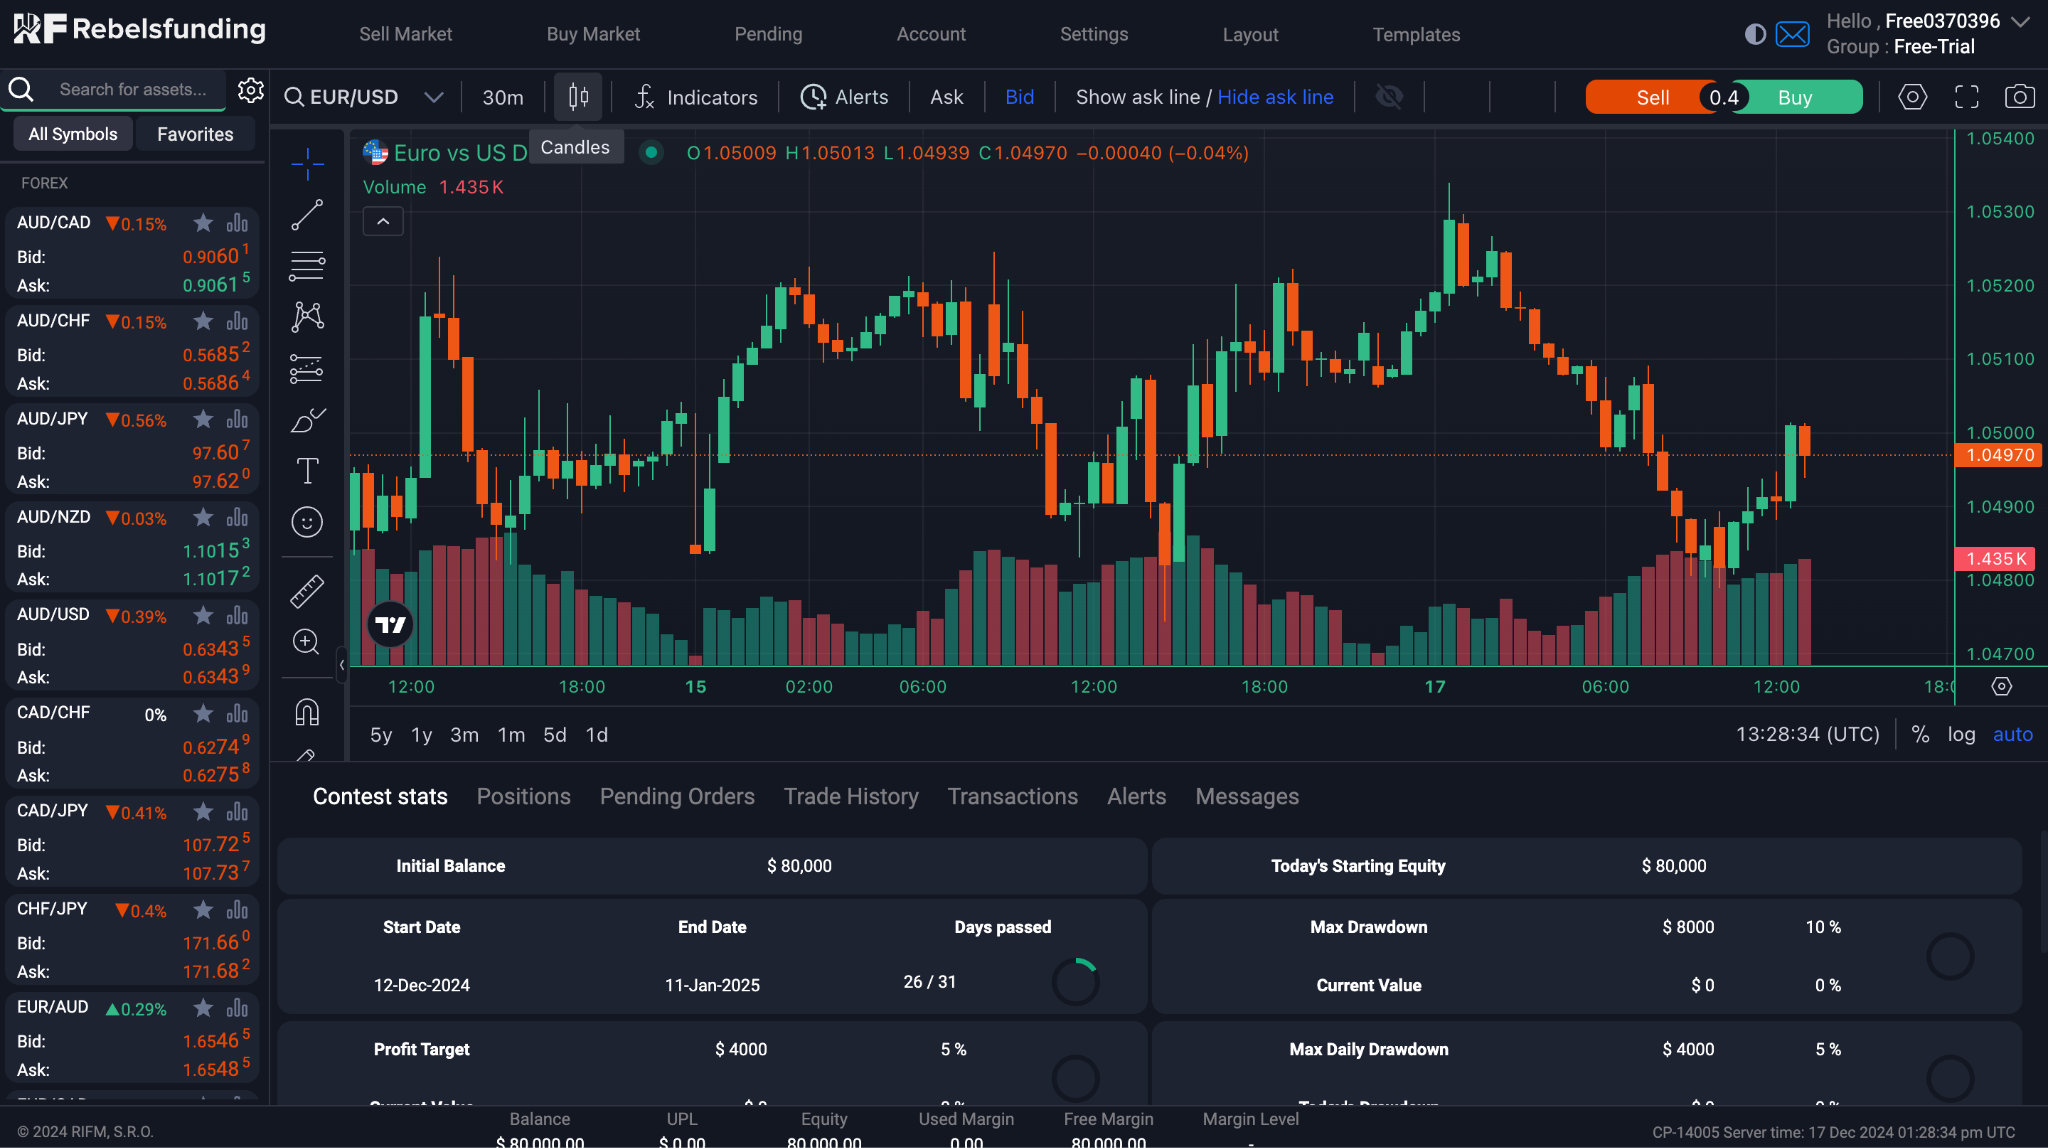This screenshot has height=1148, width=2048.
Task: Open the Templates menu
Action: tap(1415, 34)
